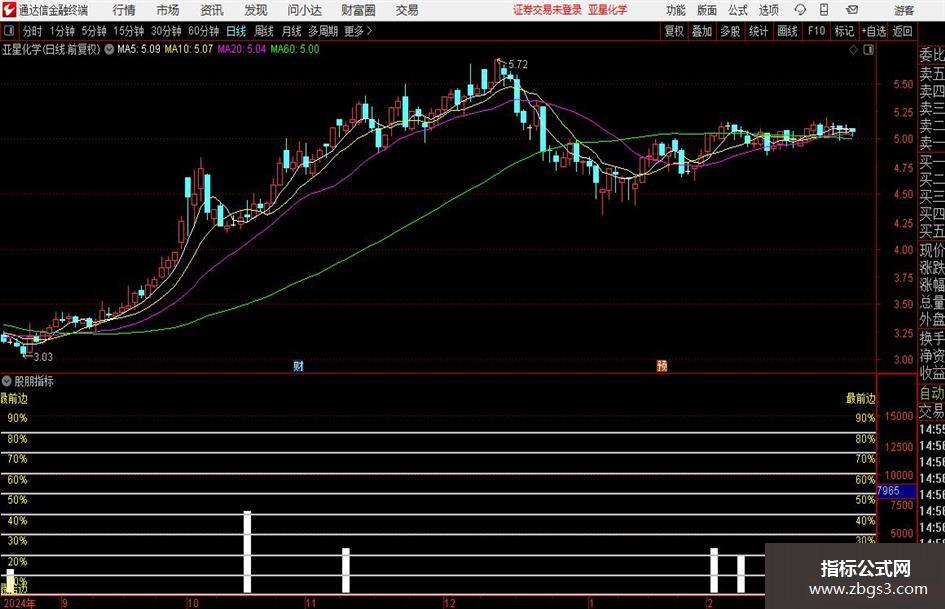
Task: Click the 复权 toolbar button
Action: [674, 31]
